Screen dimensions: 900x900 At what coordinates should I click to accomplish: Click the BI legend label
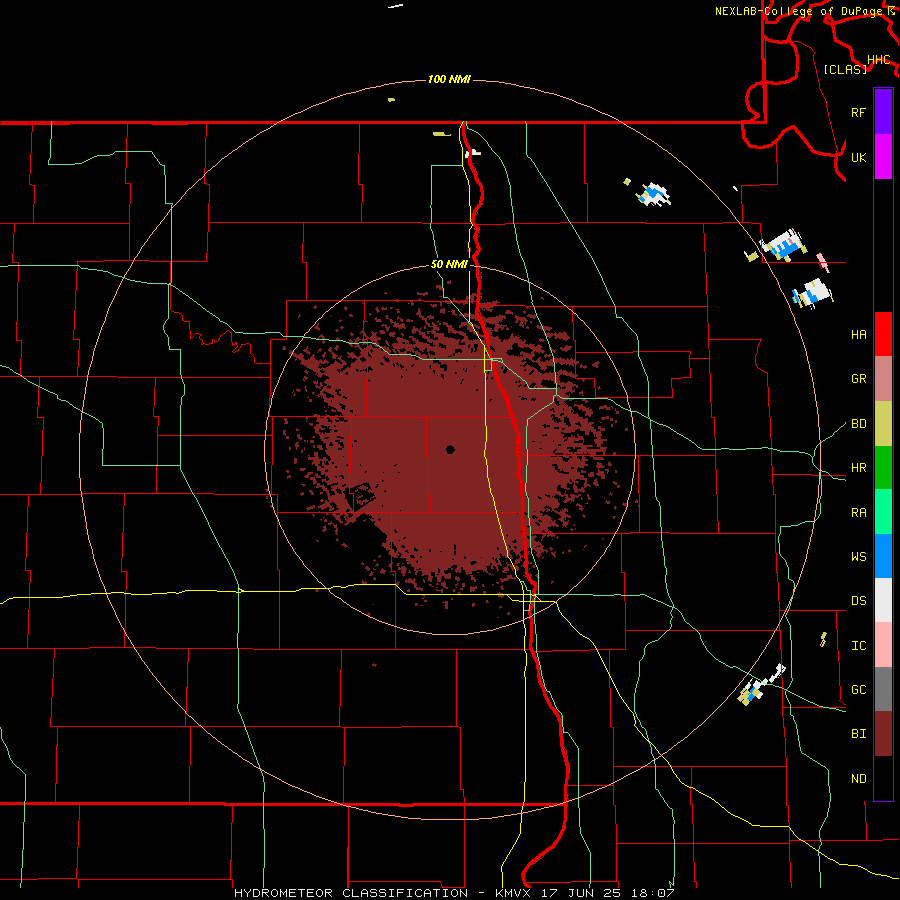858,734
